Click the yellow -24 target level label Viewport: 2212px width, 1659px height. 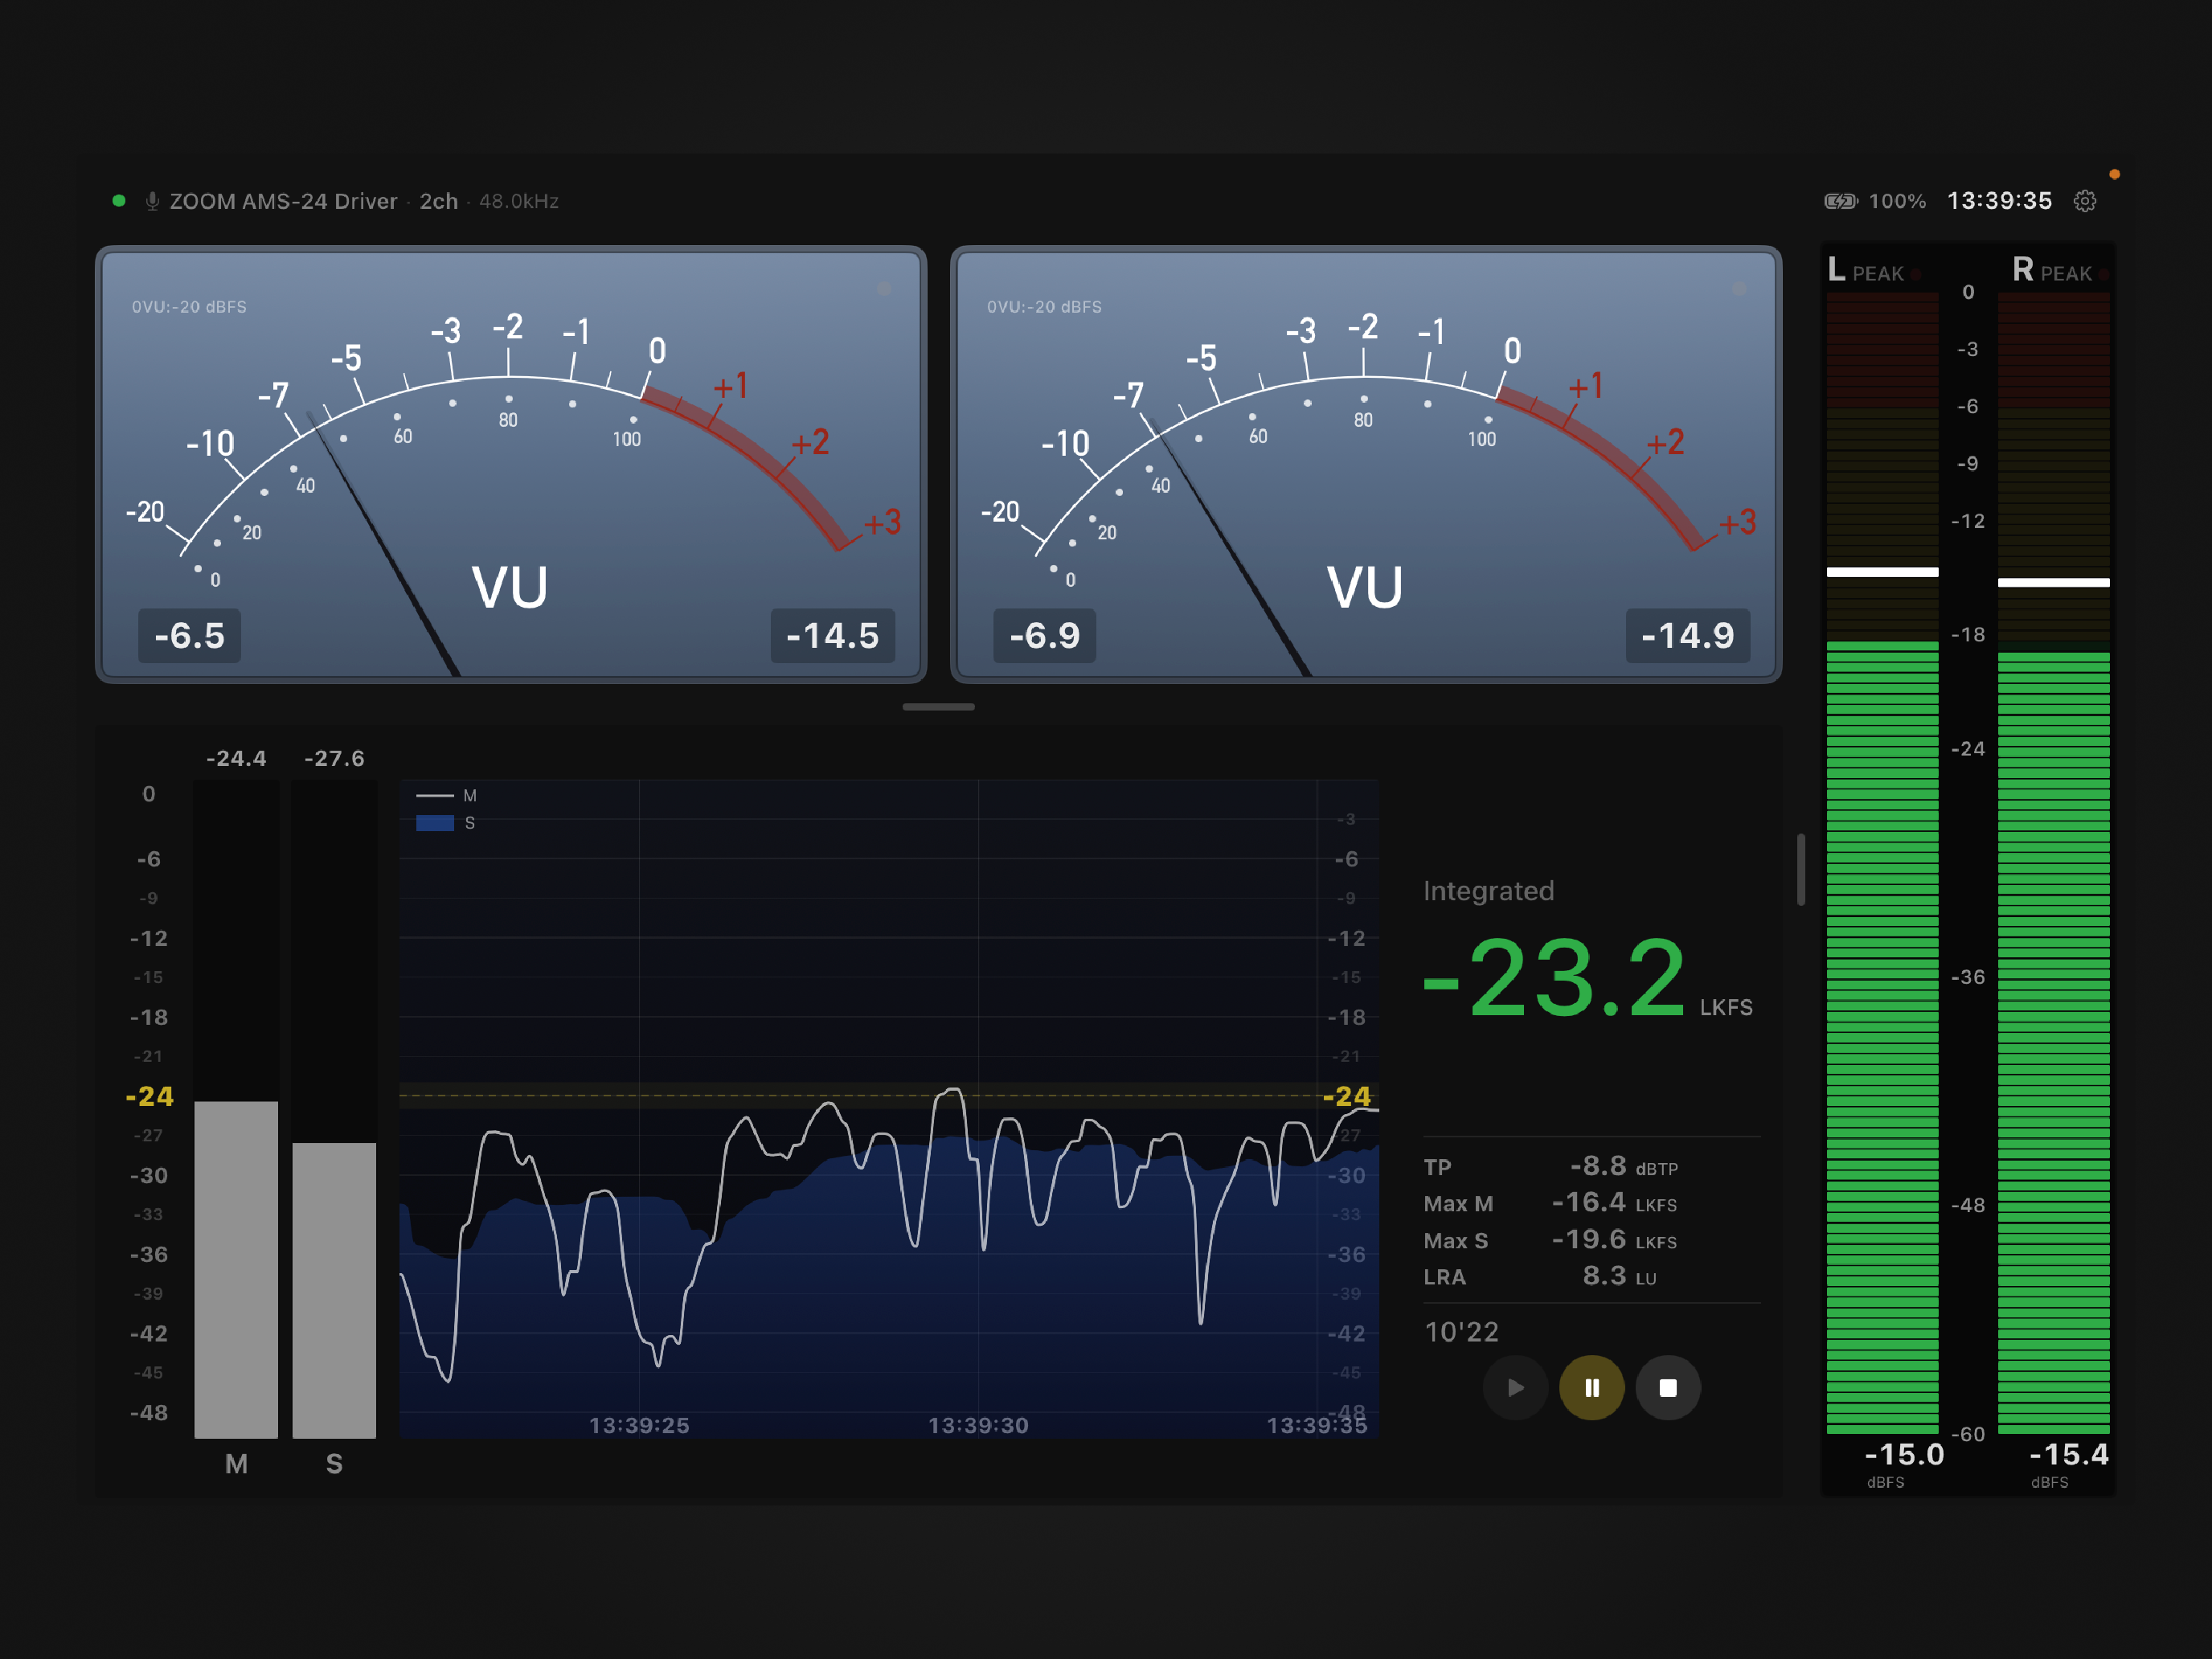click(149, 1096)
